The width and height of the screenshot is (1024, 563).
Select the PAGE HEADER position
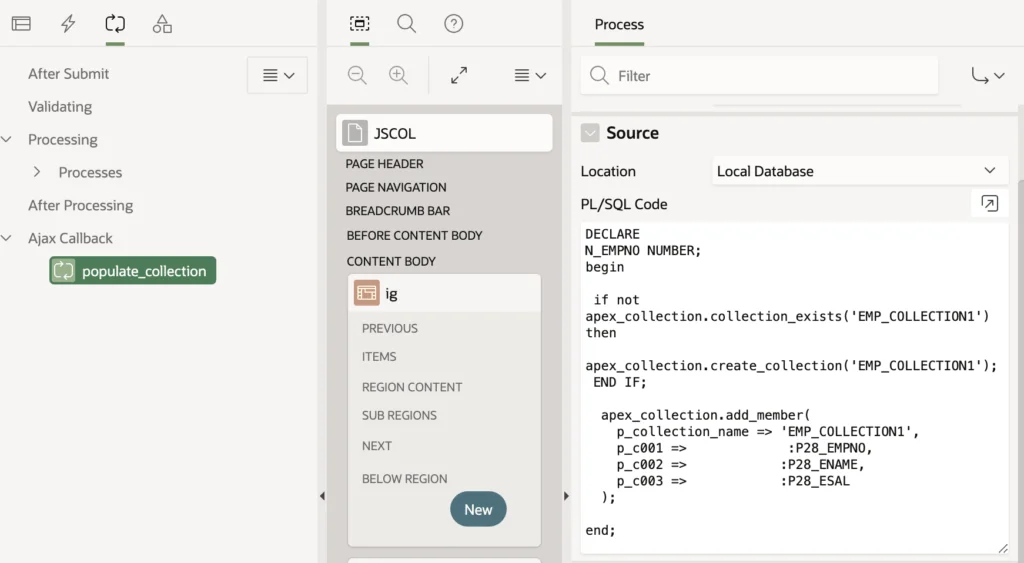[x=385, y=164]
